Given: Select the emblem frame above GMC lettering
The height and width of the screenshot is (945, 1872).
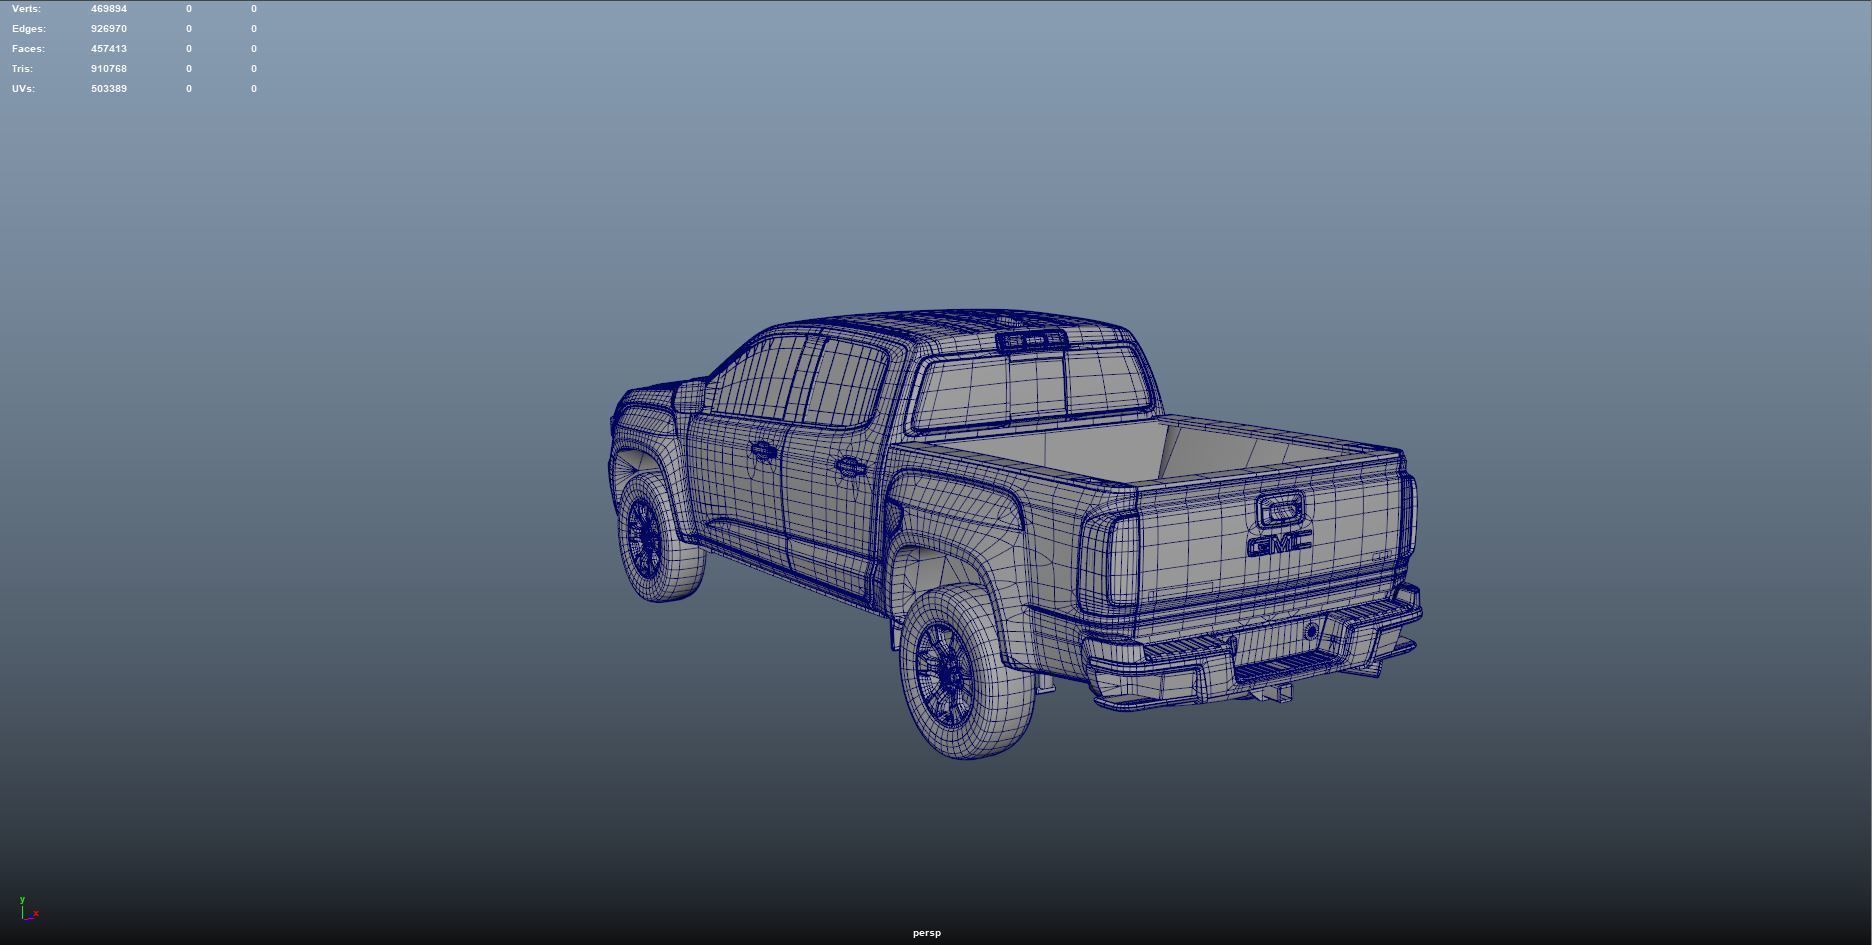Looking at the screenshot, I should [1281, 511].
